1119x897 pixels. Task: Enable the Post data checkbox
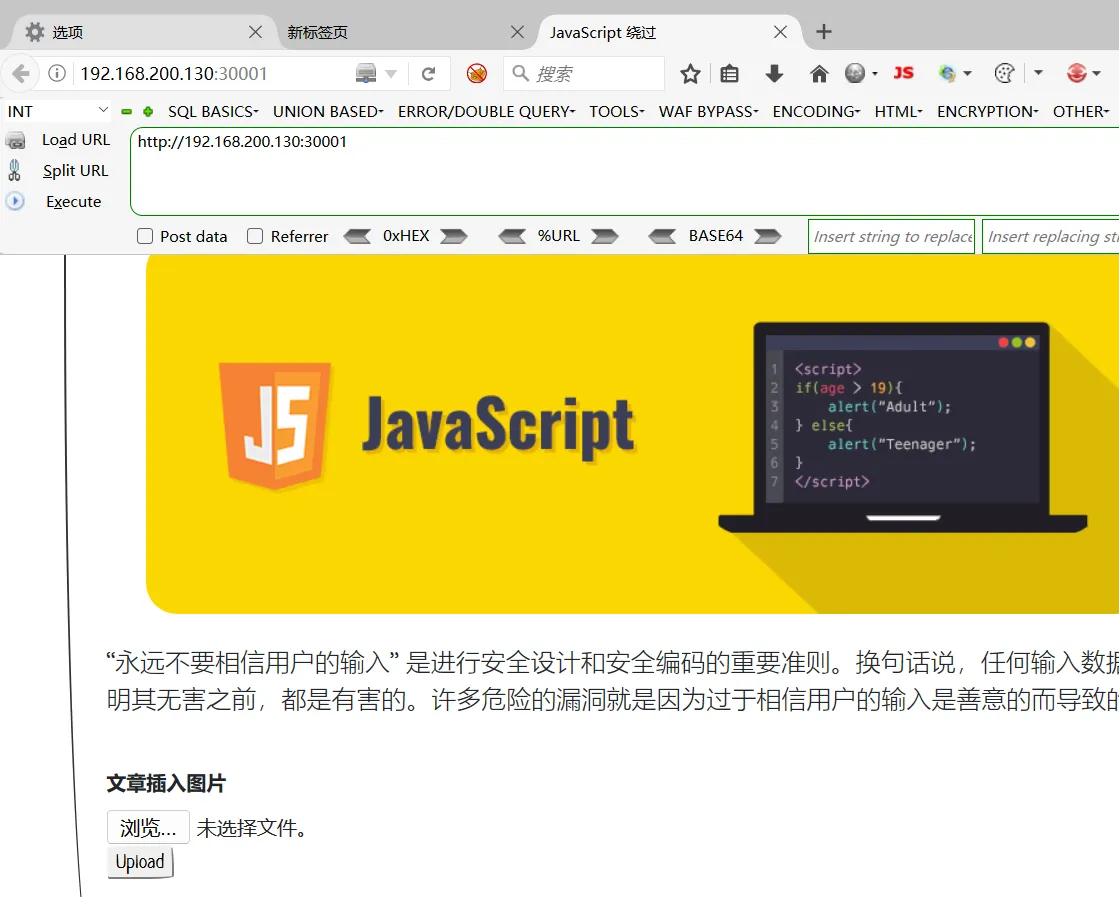145,236
